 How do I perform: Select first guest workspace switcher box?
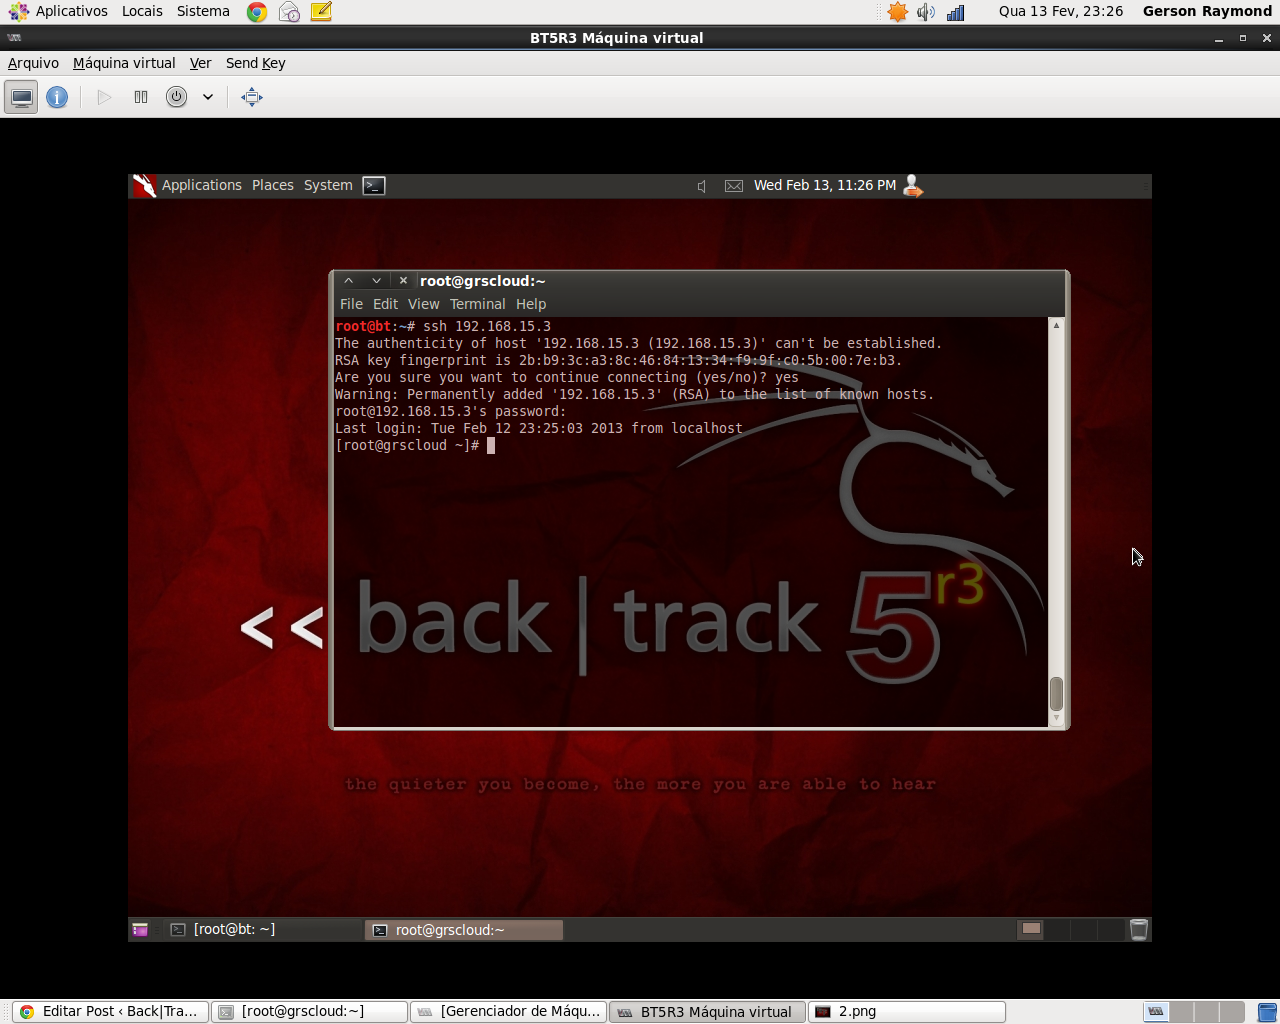pyautogui.click(x=1031, y=930)
